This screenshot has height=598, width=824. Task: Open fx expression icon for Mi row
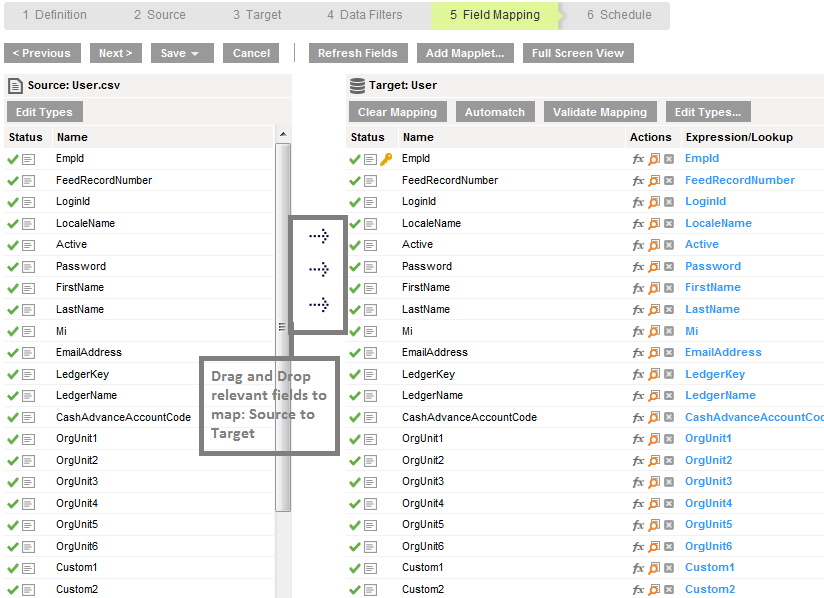click(638, 331)
